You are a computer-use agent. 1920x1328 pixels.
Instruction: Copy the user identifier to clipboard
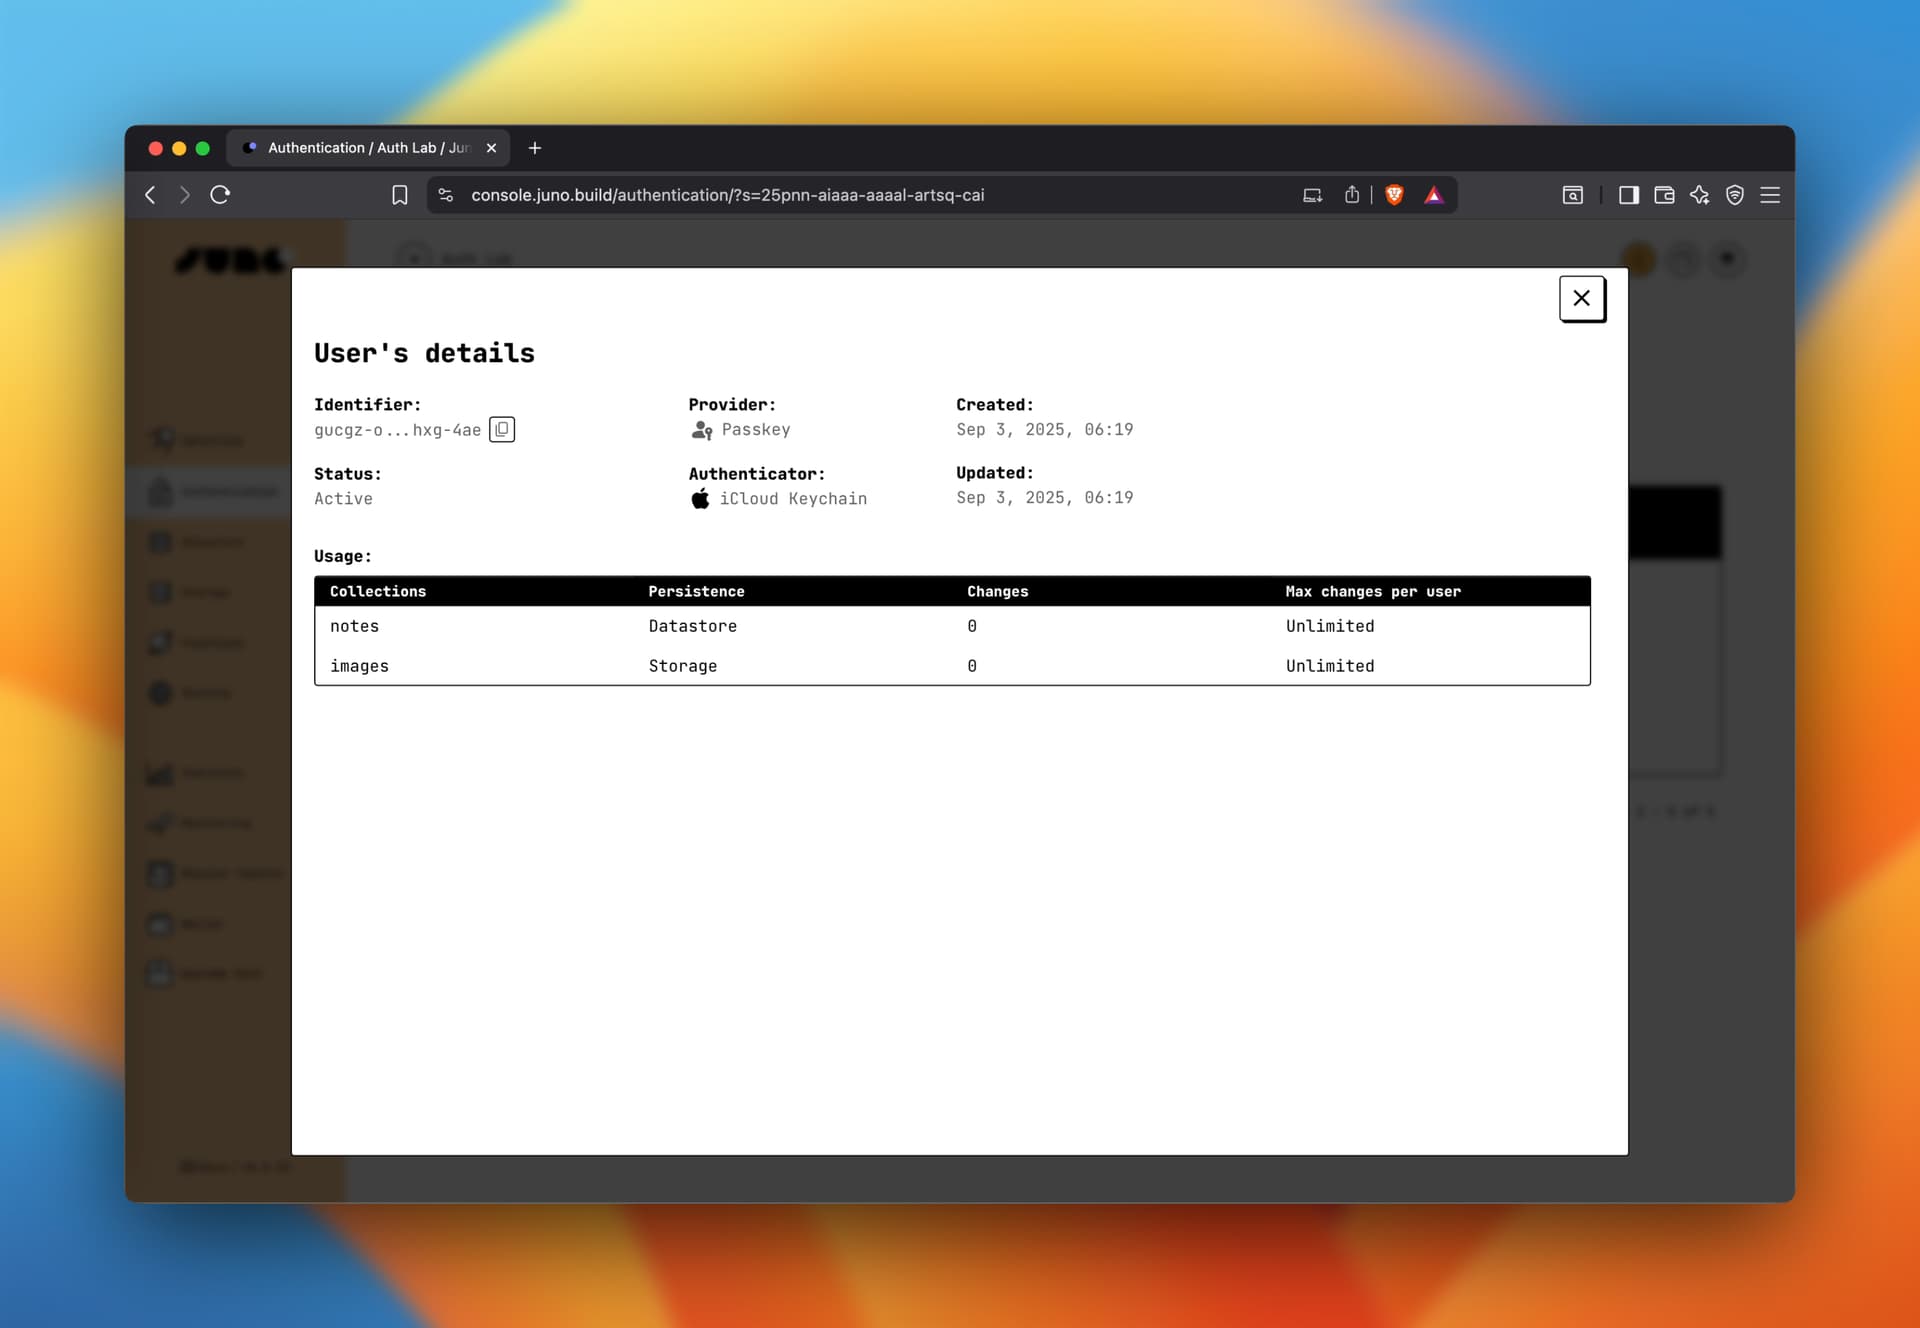click(501, 430)
